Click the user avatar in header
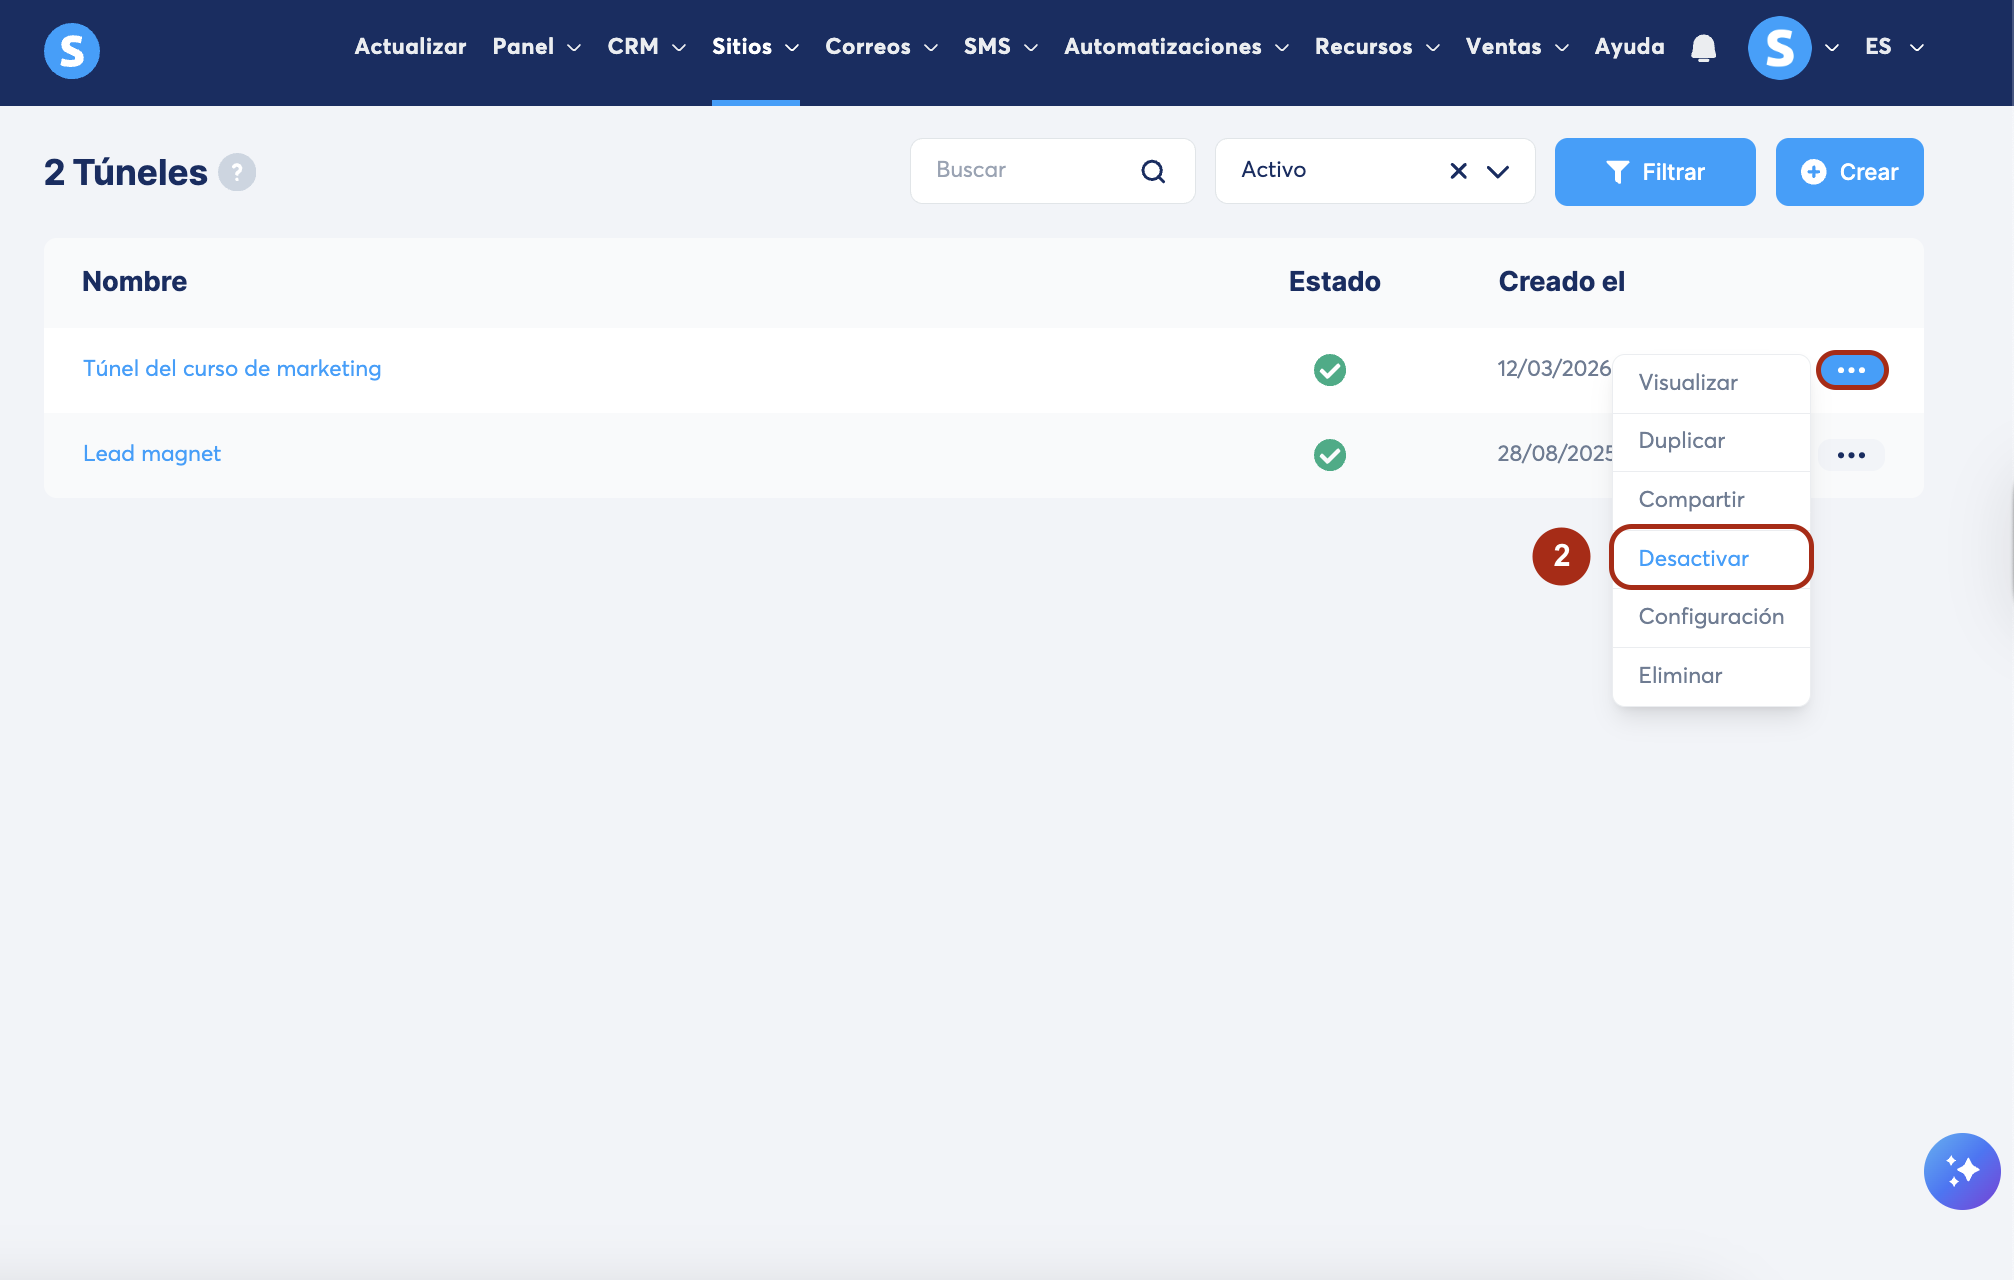2014x1280 pixels. 1779,48
